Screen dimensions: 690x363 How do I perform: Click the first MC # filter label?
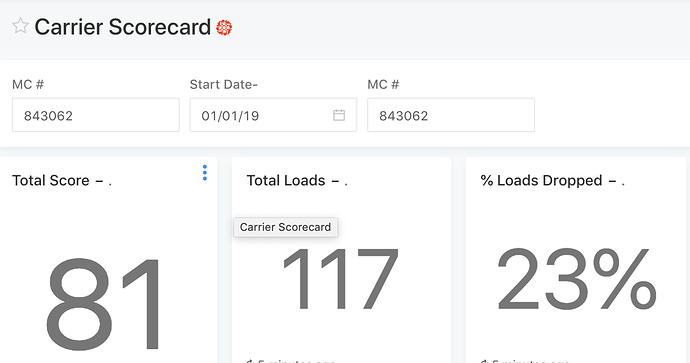click(x=28, y=84)
